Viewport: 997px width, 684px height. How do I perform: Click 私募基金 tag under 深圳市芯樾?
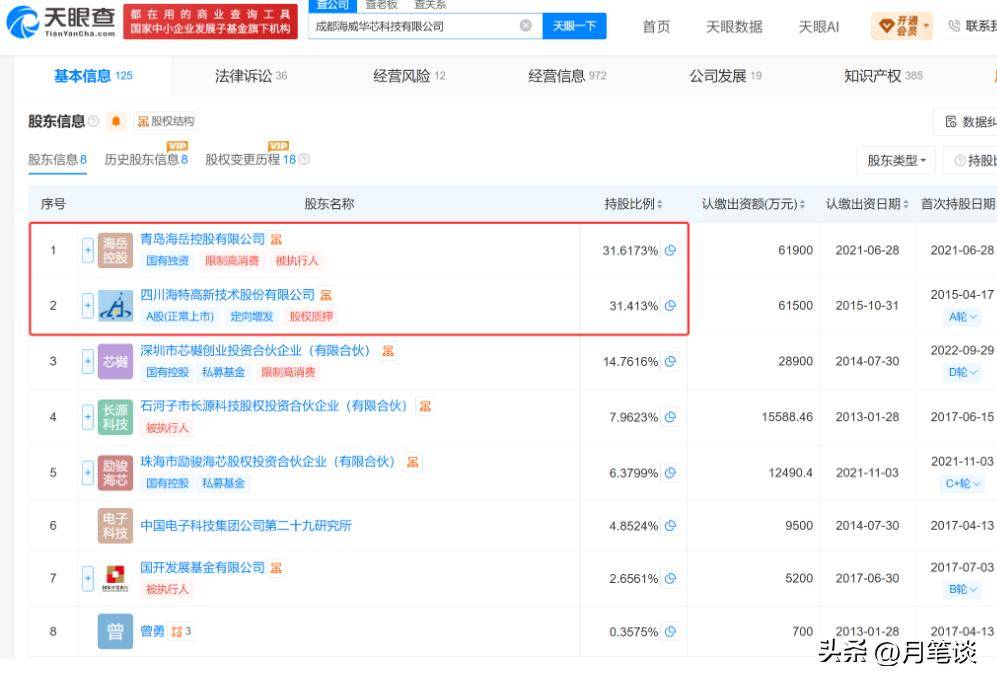(223, 372)
